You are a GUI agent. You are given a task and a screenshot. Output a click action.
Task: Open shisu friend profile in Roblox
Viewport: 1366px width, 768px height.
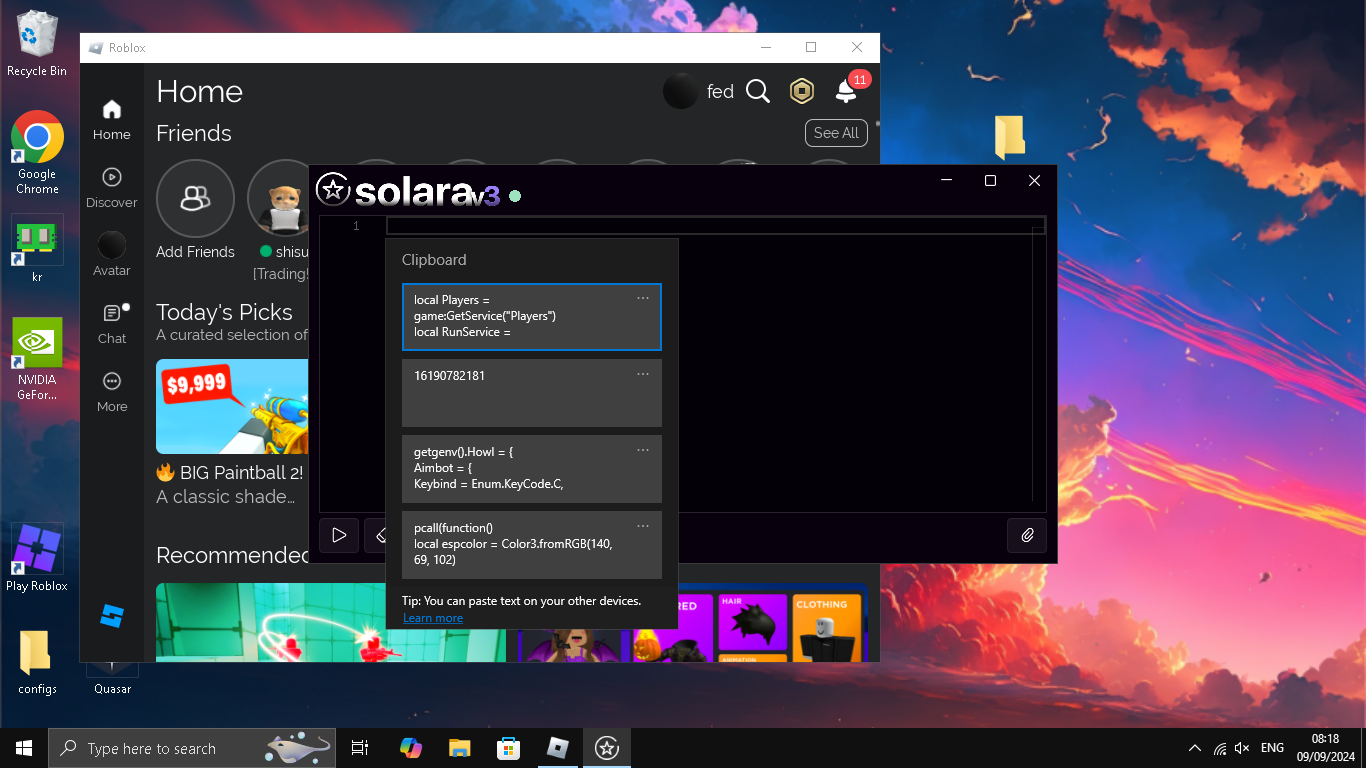(x=283, y=199)
